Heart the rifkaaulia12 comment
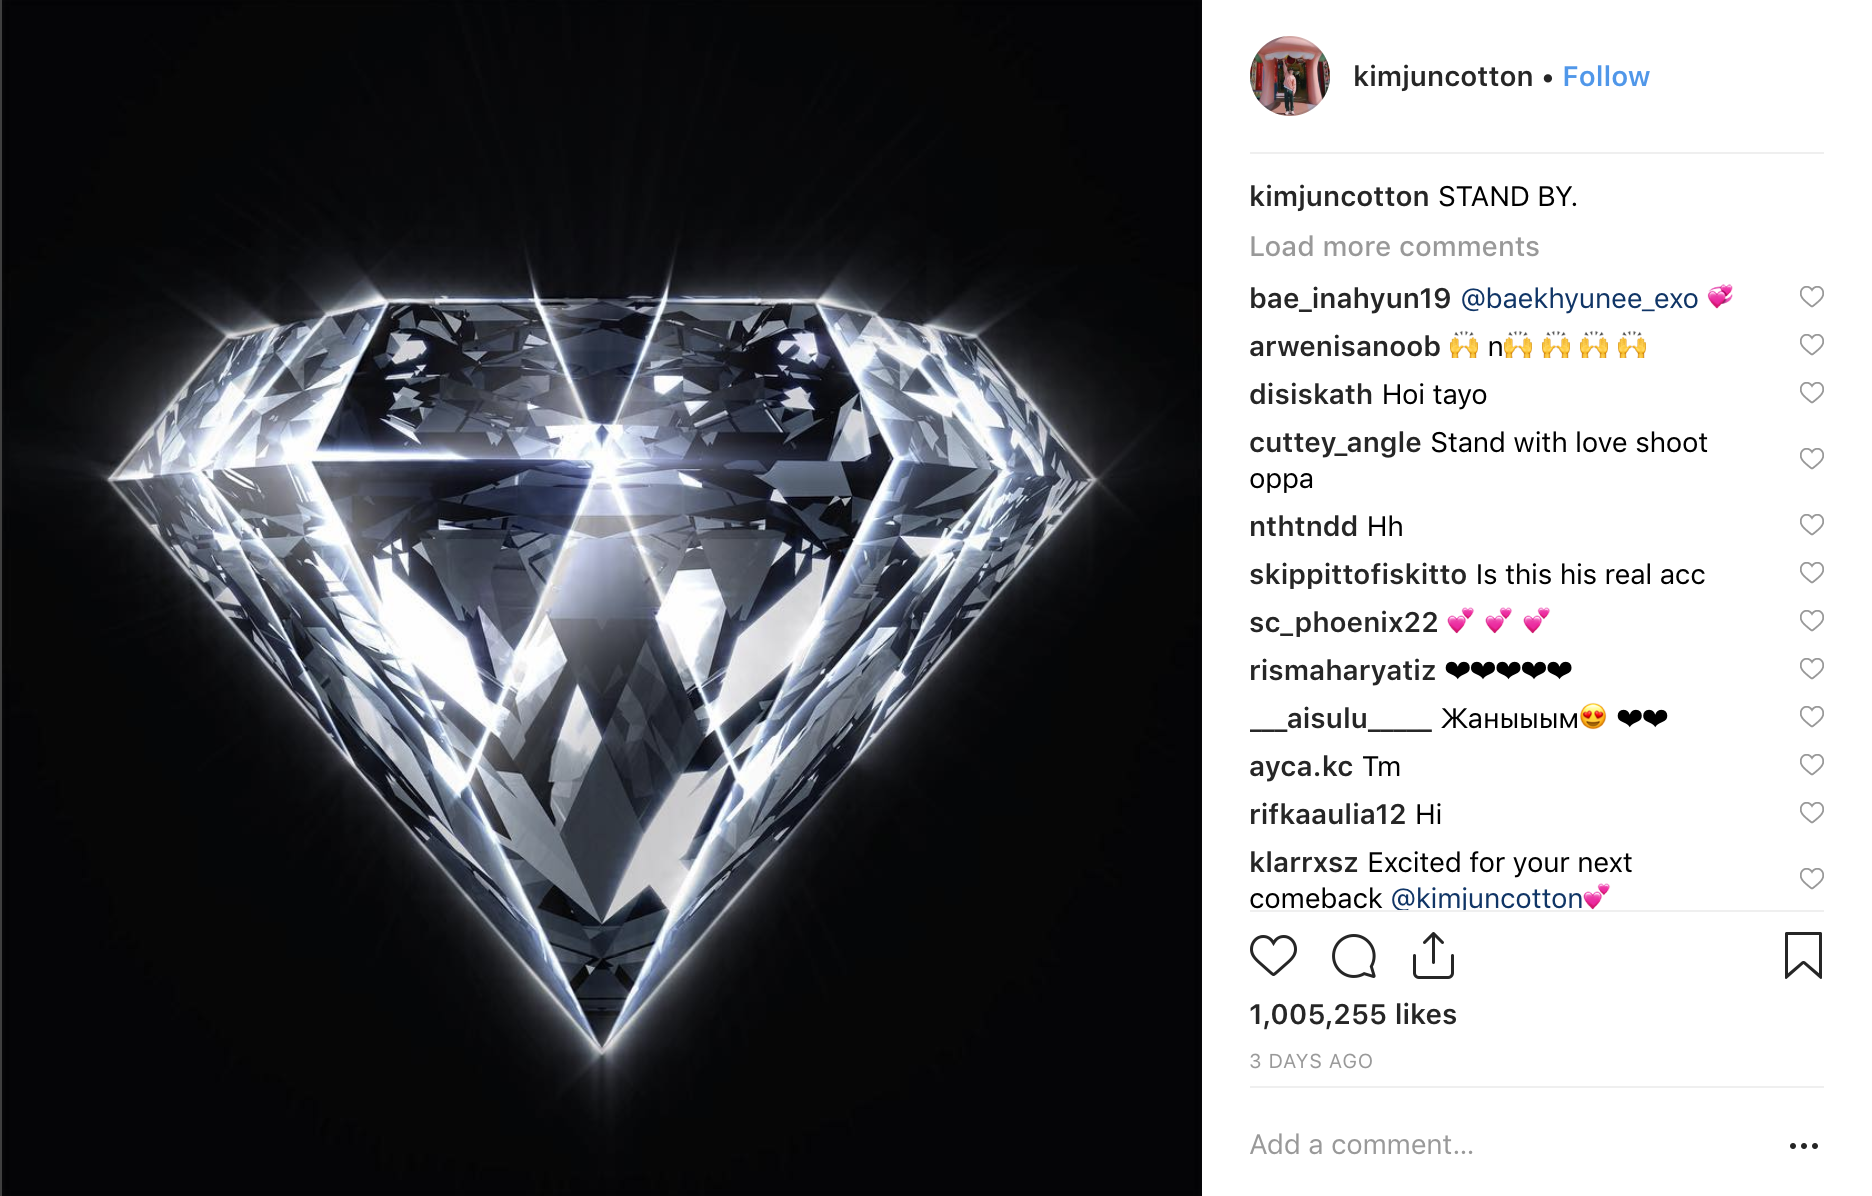This screenshot has width=1872, height=1196. coord(1811,813)
